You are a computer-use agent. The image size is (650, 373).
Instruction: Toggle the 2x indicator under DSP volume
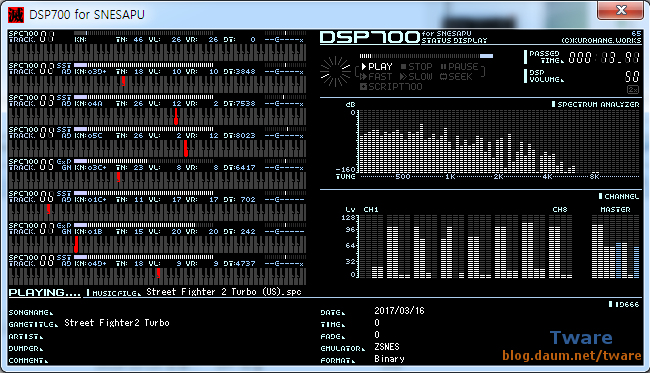pos(633,90)
